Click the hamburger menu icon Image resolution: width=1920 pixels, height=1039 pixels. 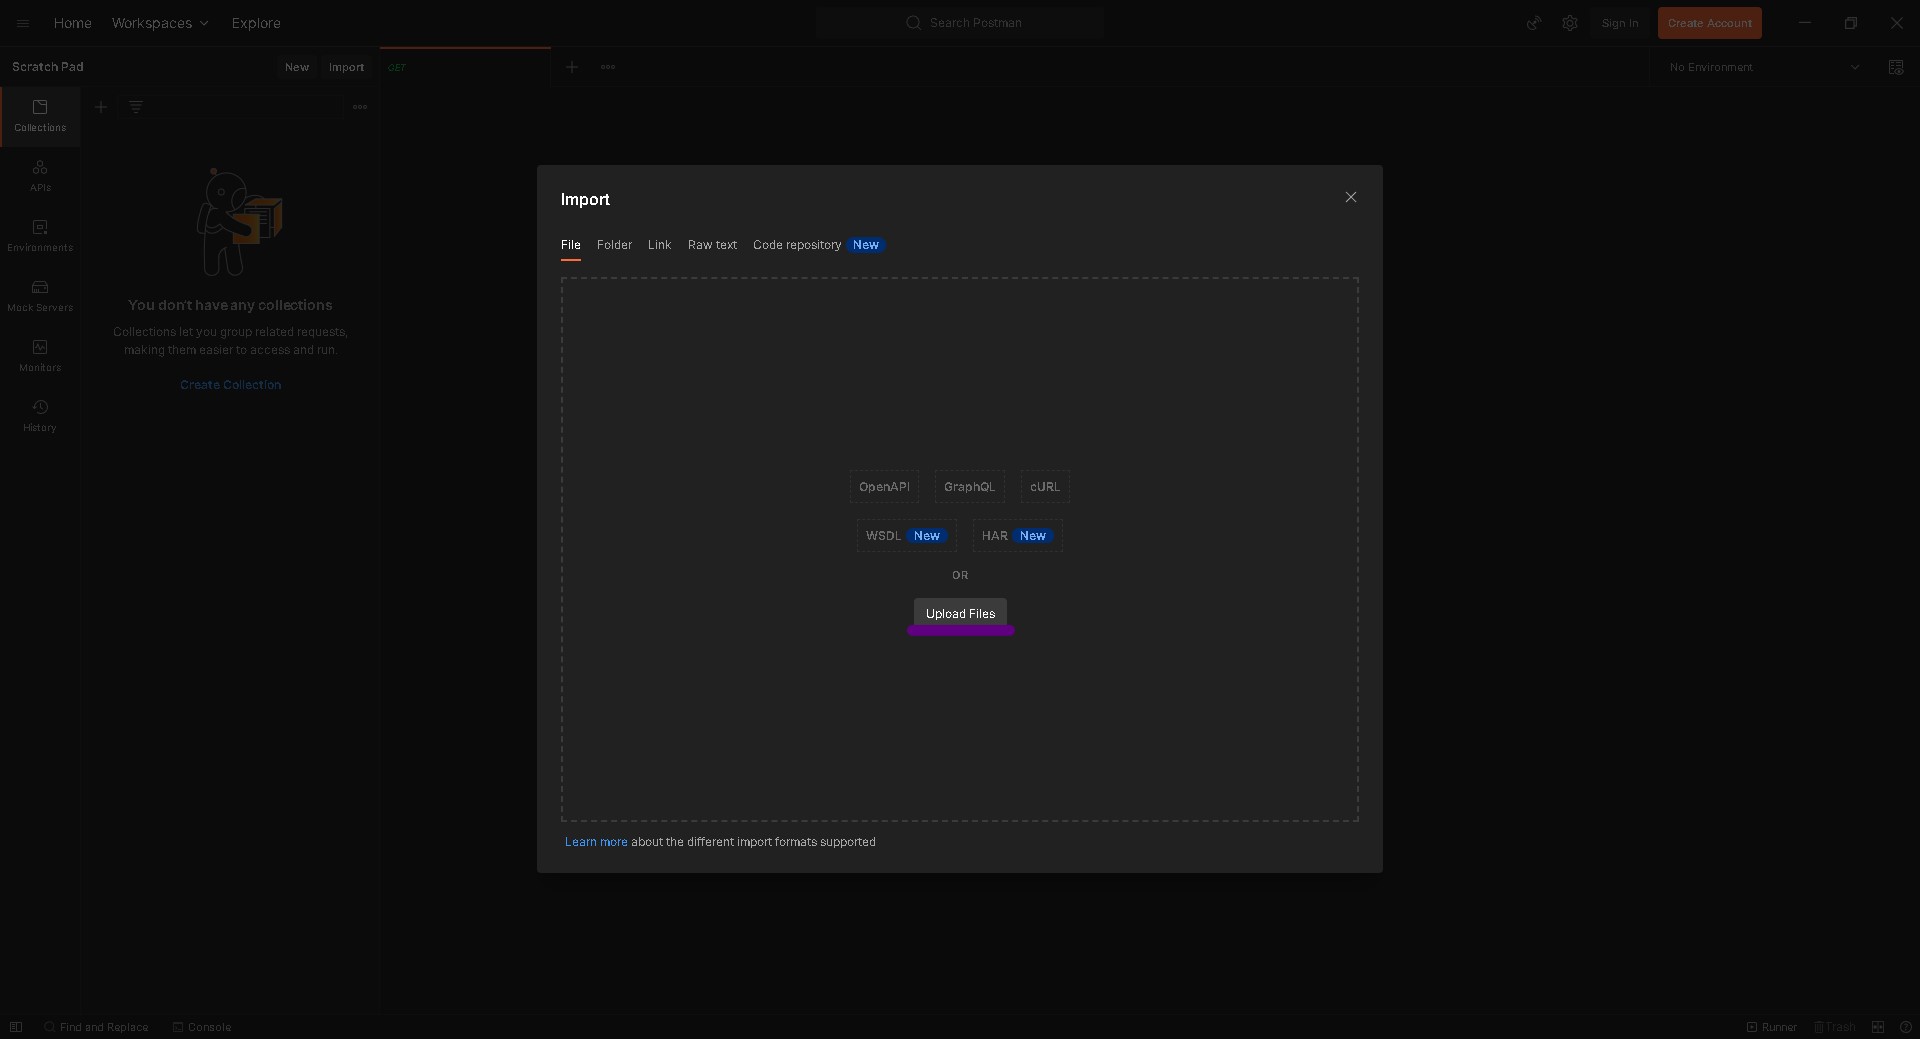click(x=23, y=23)
